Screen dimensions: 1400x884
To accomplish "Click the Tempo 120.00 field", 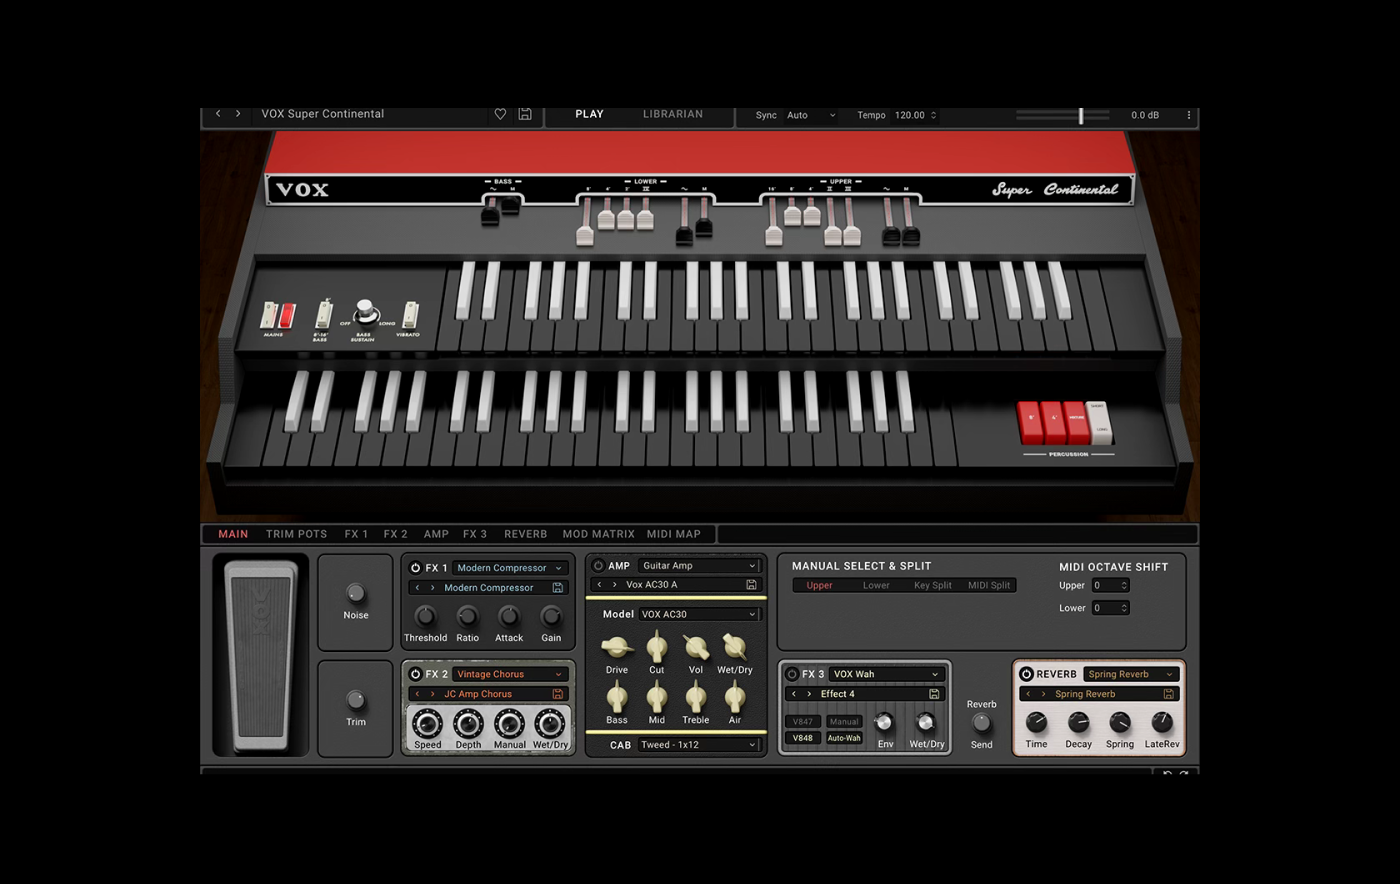I will pos(915,115).
